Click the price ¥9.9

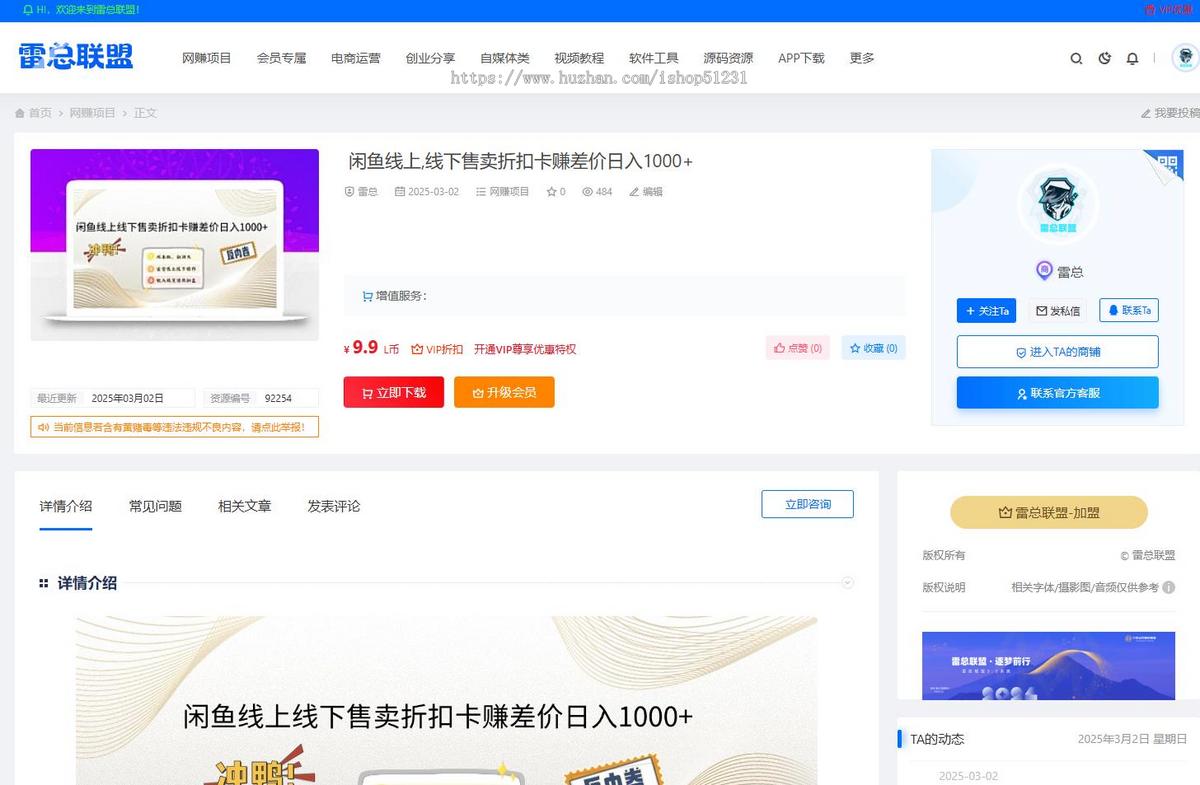click(361, 348)
